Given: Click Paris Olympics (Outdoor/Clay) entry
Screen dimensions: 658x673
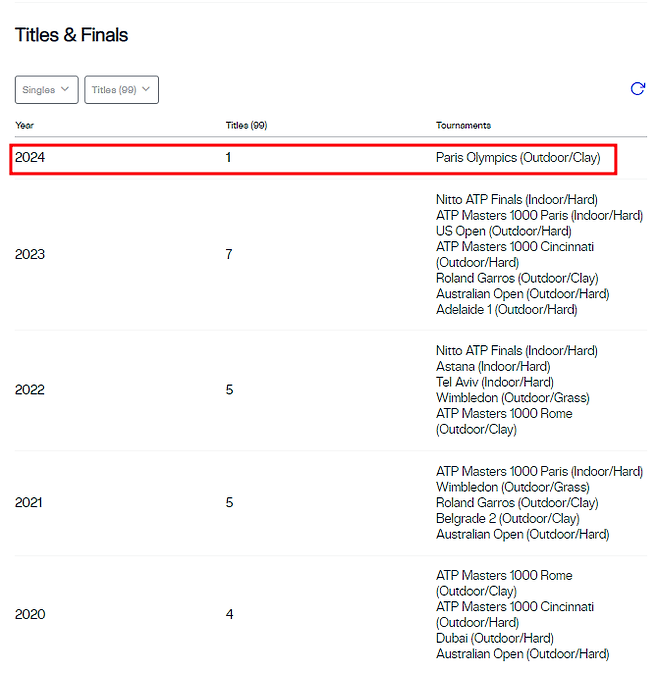Looking at the screenshot, I should (x=518, y=158).
